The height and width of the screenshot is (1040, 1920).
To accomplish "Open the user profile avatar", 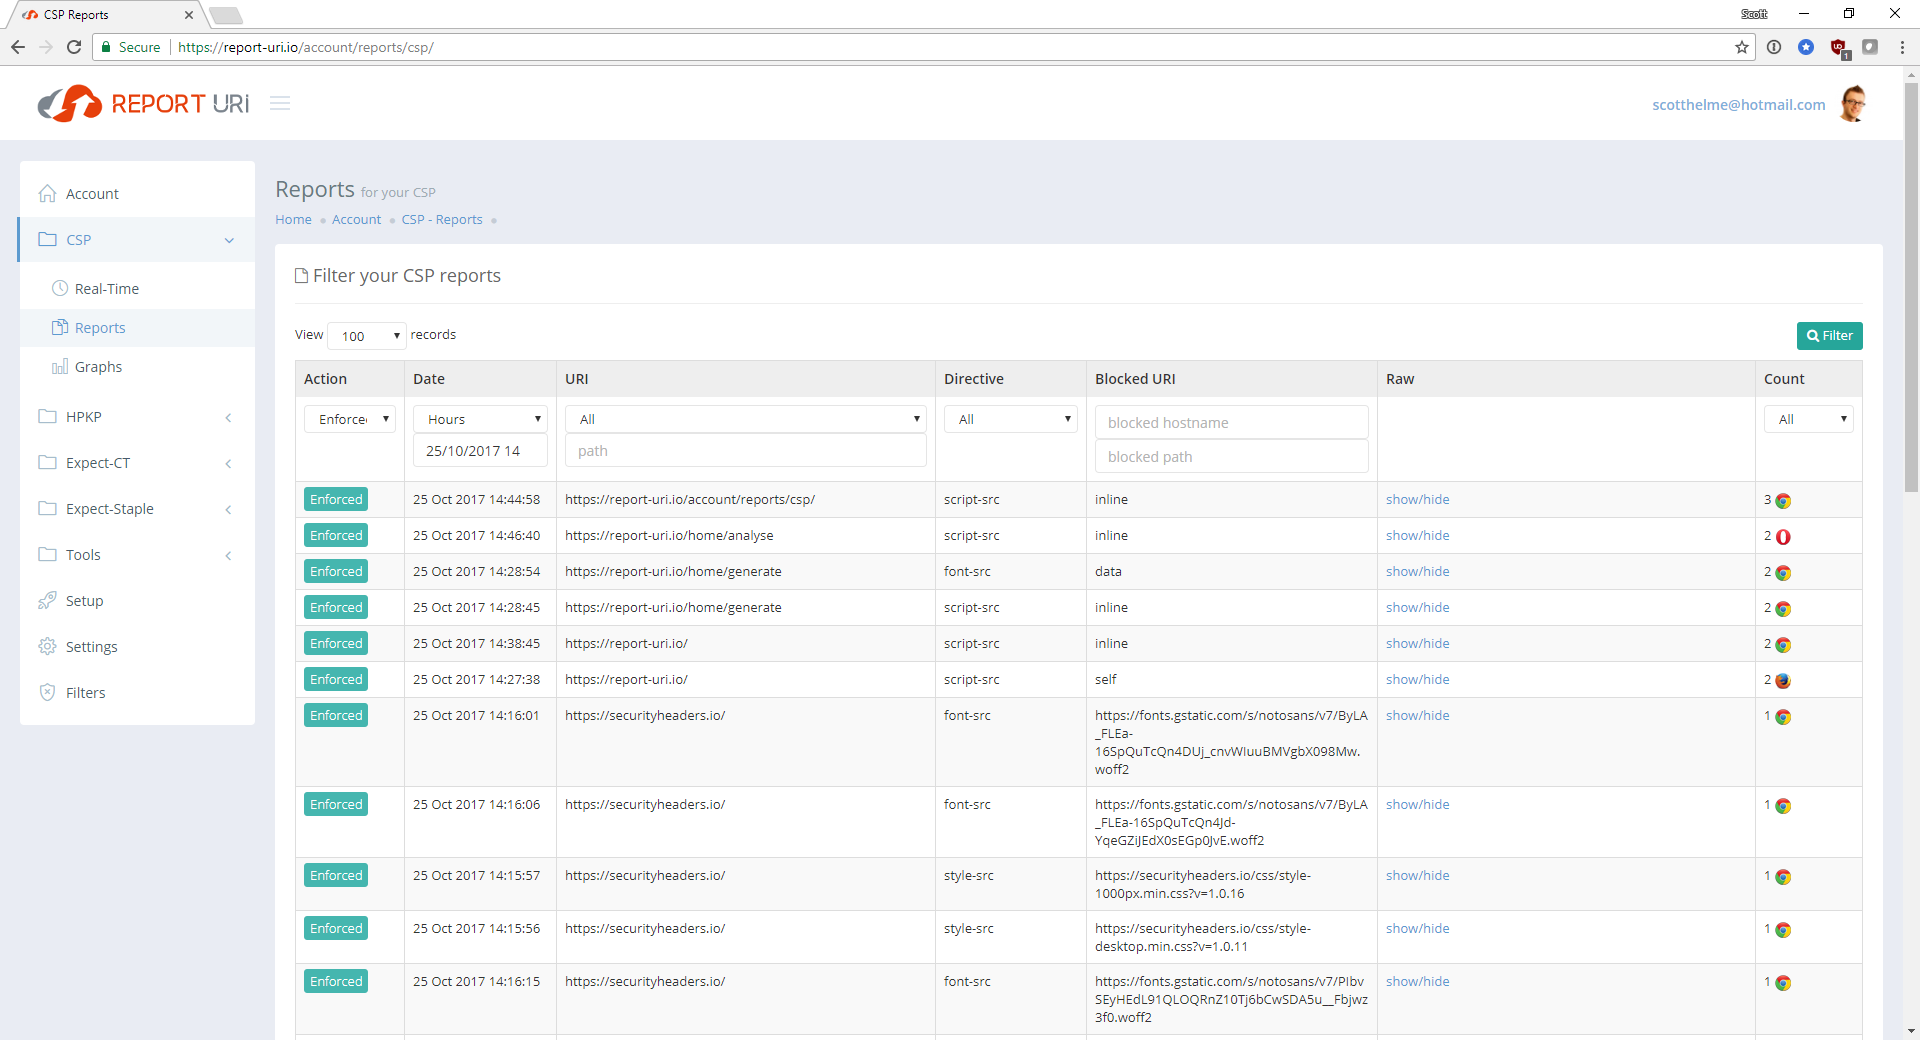I will click(x=1853, y=103).
